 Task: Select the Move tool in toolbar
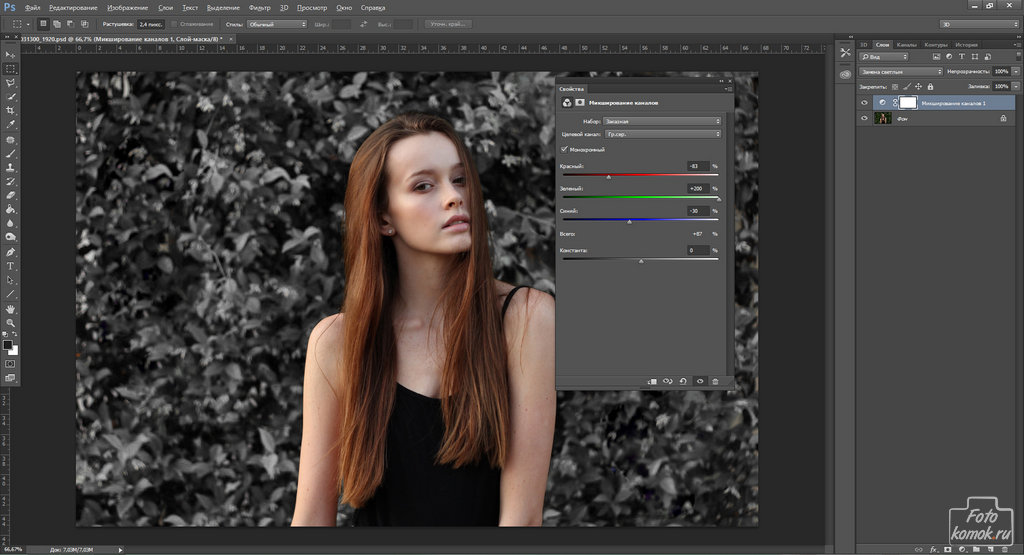click(x=10, y=55)
